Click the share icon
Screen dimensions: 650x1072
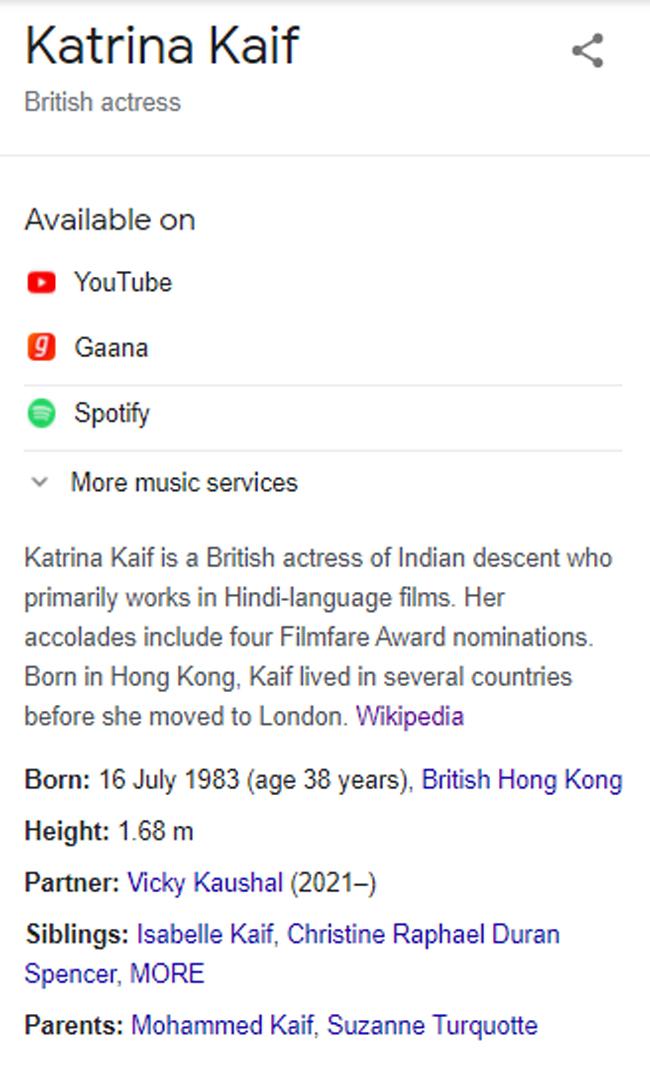coord(587,51)
